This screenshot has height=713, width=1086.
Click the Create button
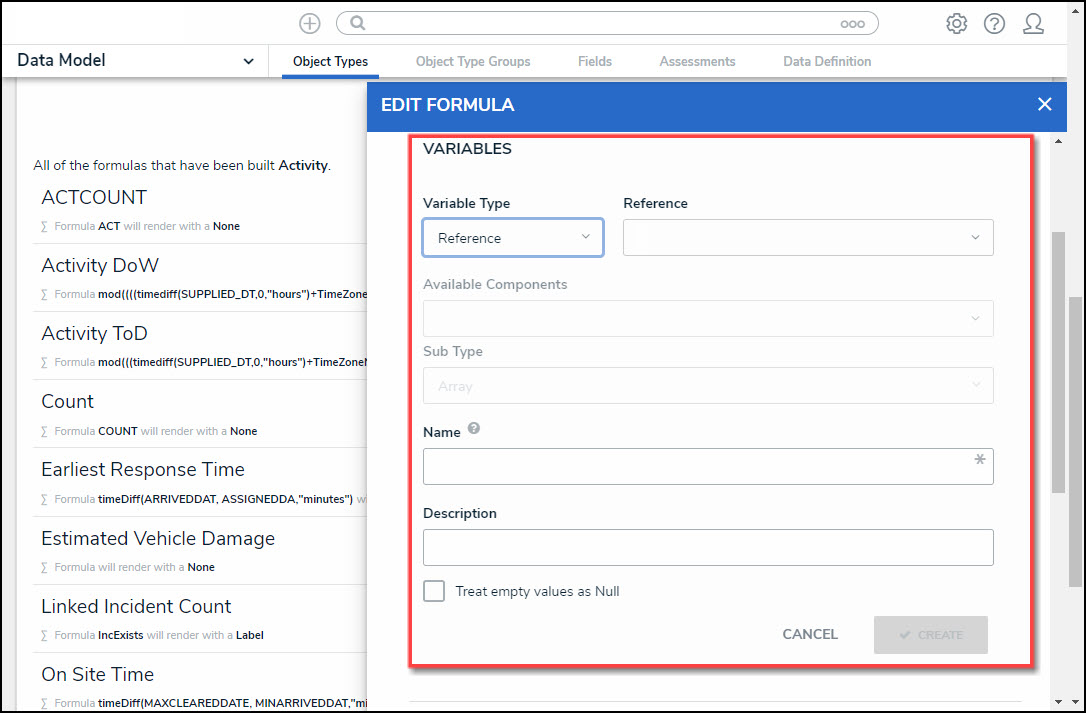pos(930,635)
